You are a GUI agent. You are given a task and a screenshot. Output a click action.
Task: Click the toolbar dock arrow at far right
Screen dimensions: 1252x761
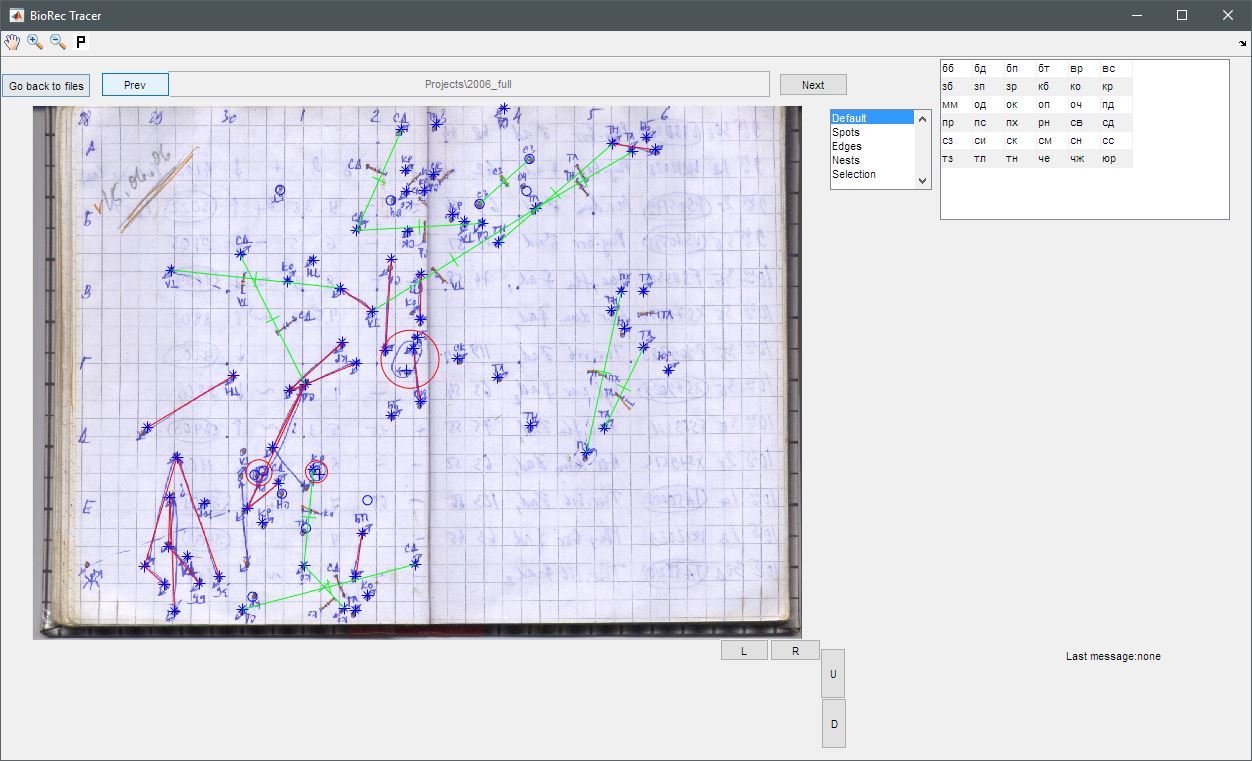(1243, 43)
